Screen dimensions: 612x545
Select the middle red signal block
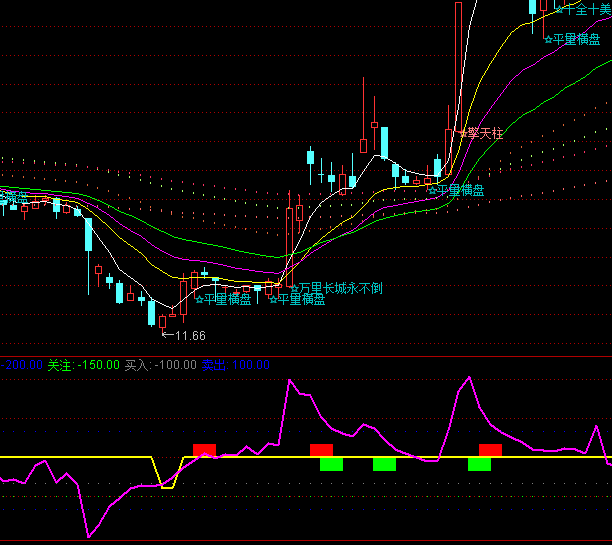point(321,449)
